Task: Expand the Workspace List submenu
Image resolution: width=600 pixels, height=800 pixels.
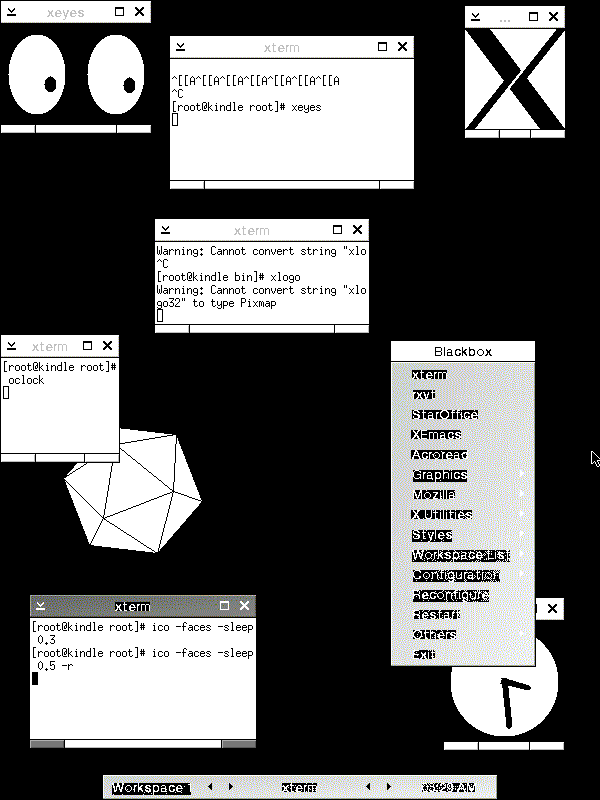Action: coord(463,555)
